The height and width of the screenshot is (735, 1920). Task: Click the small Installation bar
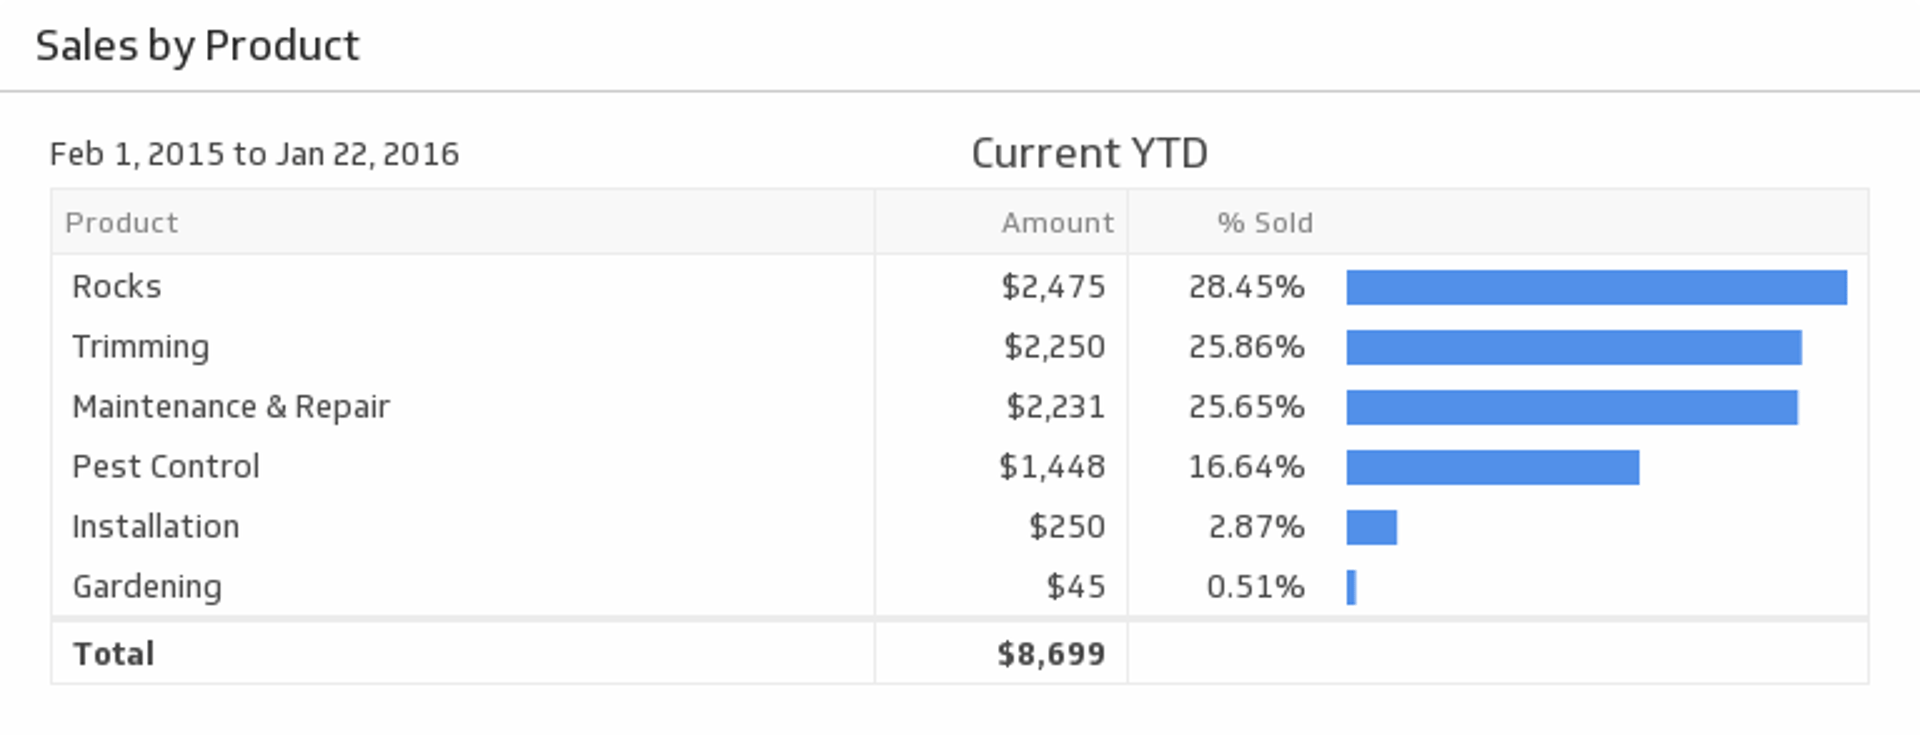1371,527
